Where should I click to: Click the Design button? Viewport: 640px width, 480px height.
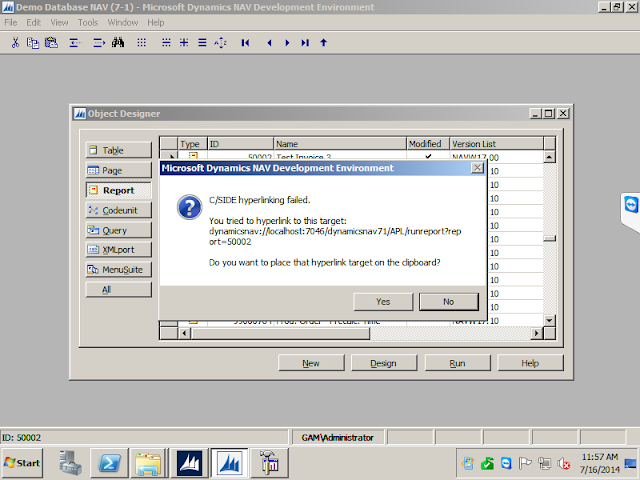(384, 363)
